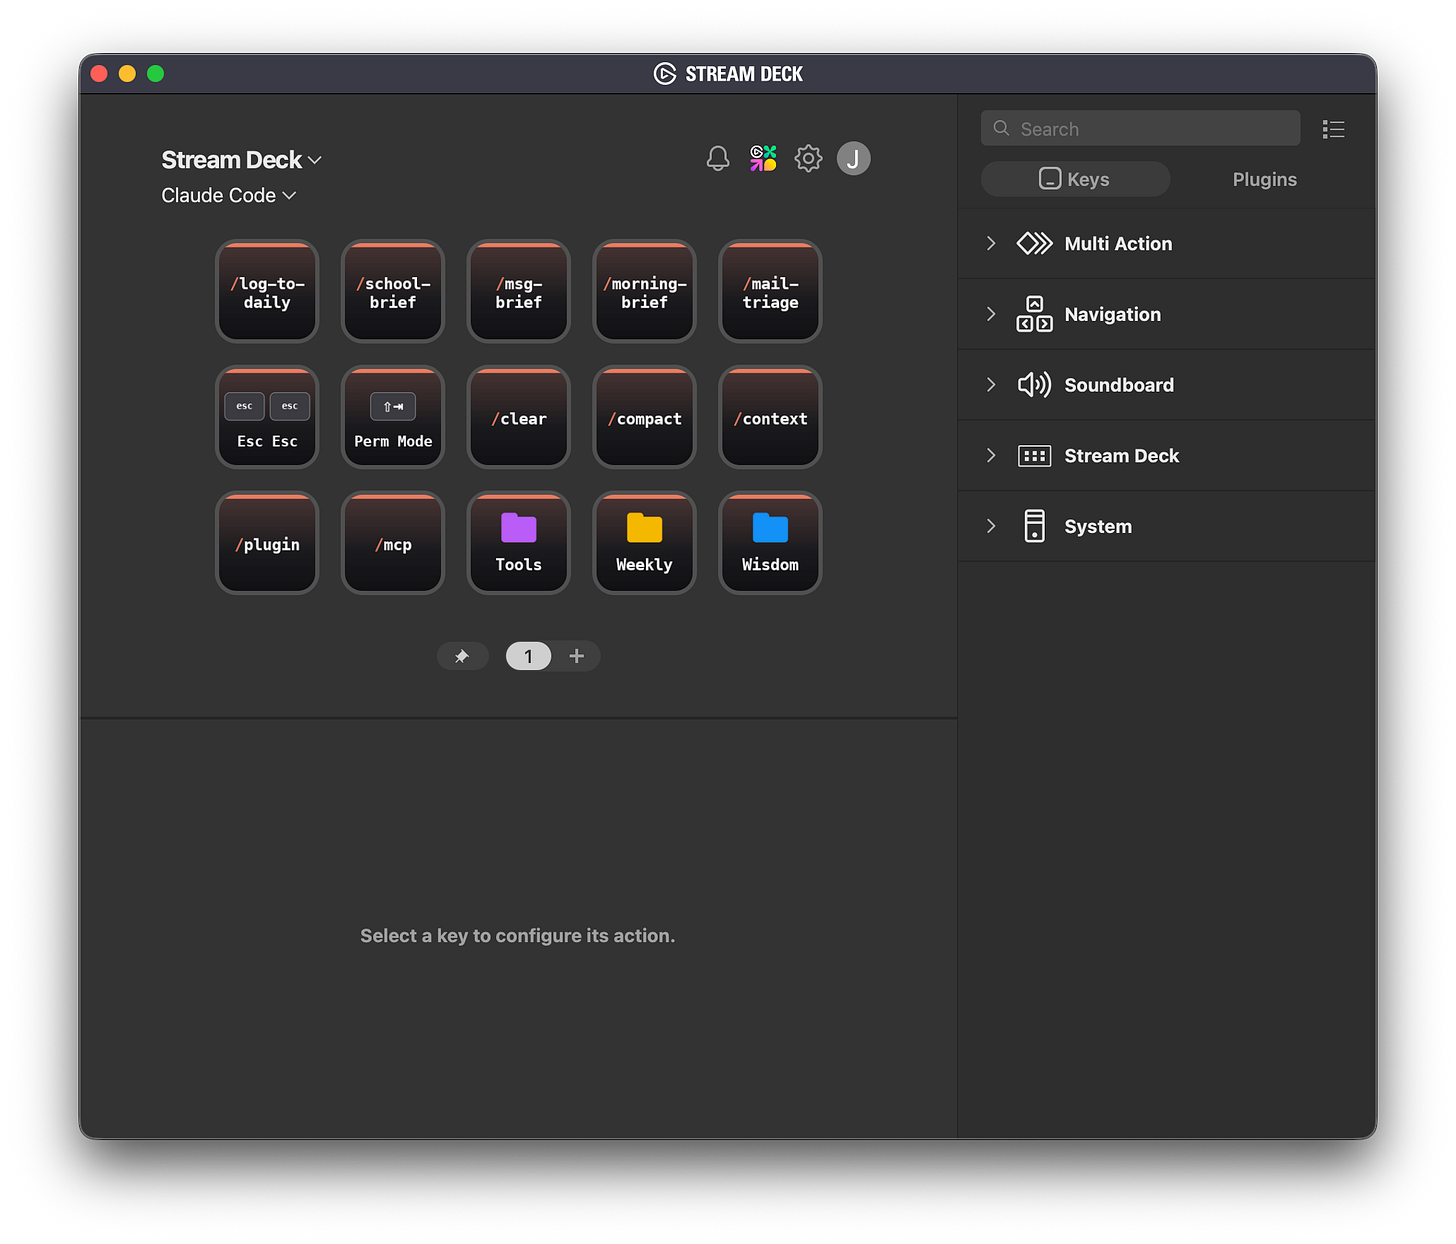Select the /log-to-daily key
This screenshot has height=1244, width=1456.
coord(267,292)
